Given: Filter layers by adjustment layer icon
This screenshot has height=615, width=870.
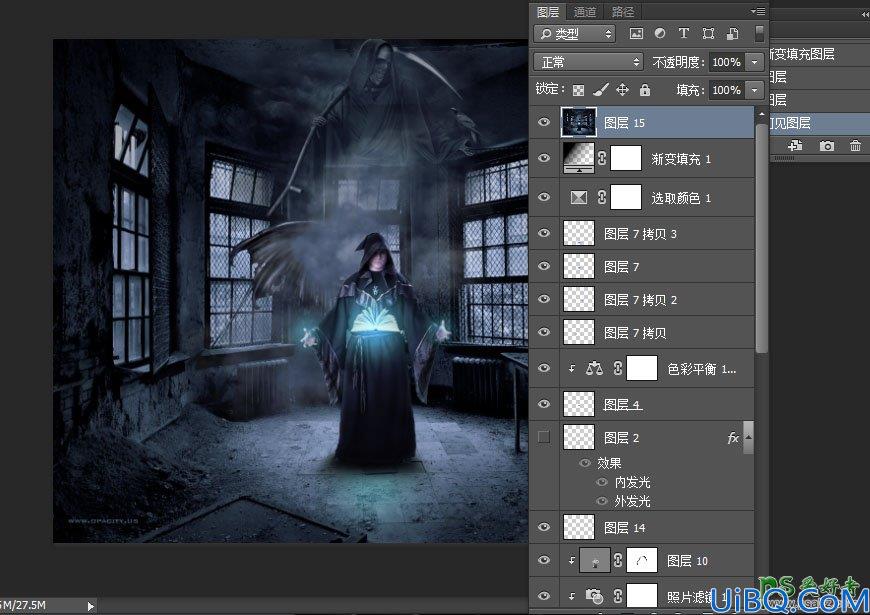Looking at the screenshot, I should click(660, 34).
